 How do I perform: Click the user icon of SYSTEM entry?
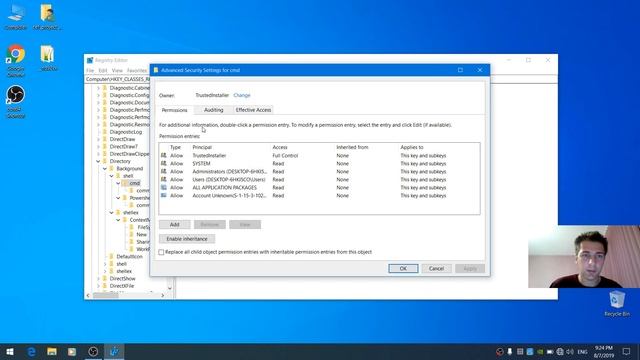click(x=164, y=163)
